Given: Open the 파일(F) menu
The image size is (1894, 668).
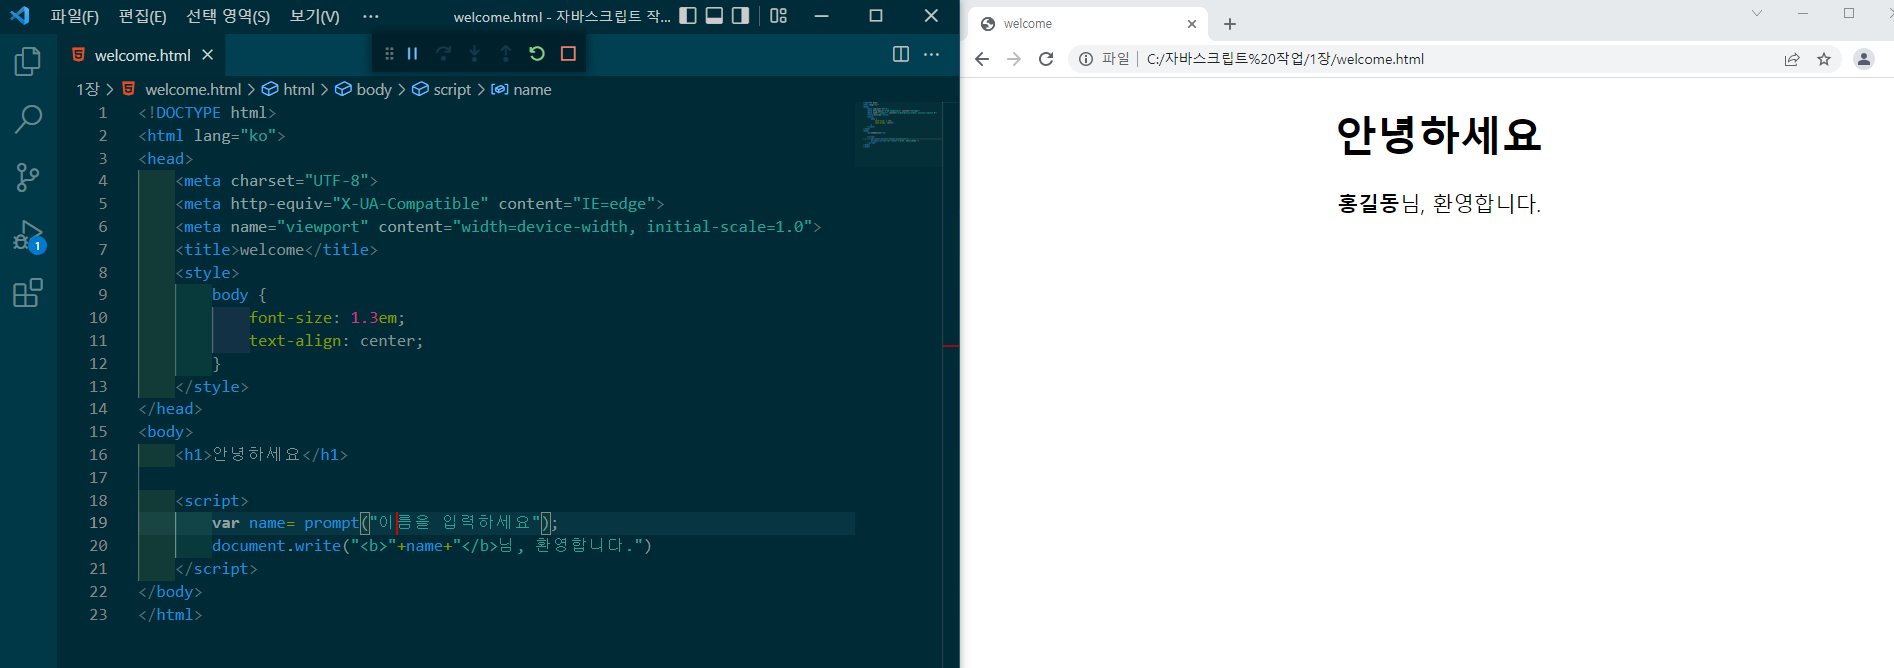Looking at the screenshot, I should pos(75,16).
